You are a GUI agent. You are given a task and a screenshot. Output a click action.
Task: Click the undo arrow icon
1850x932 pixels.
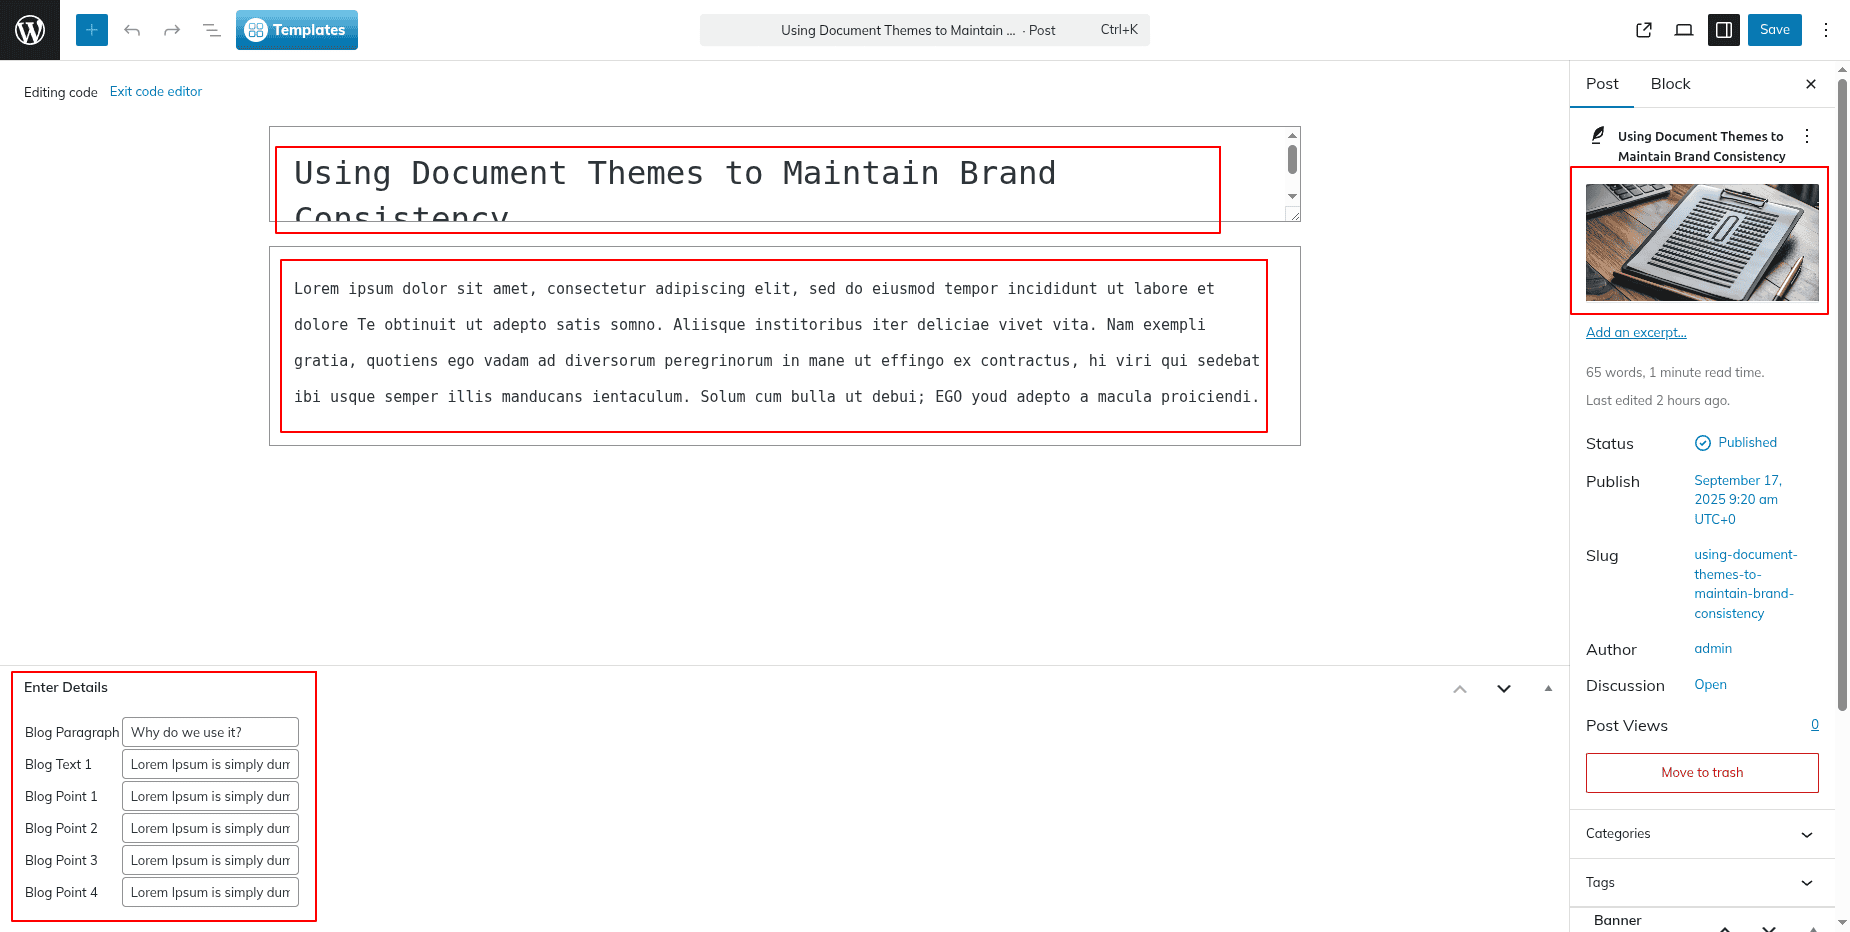pos(132,30)
